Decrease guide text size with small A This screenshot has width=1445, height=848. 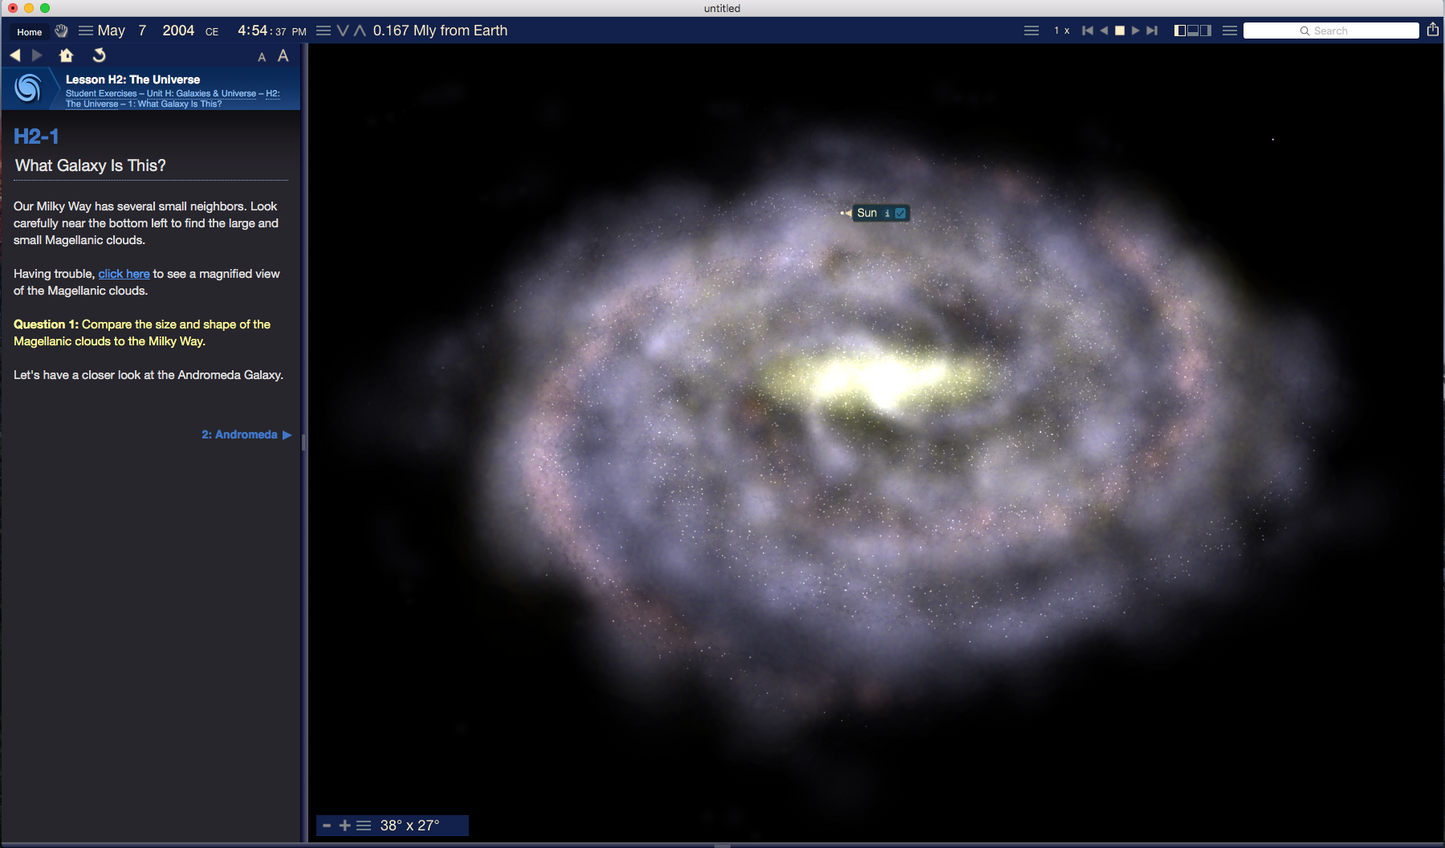[x=262, y=57]
